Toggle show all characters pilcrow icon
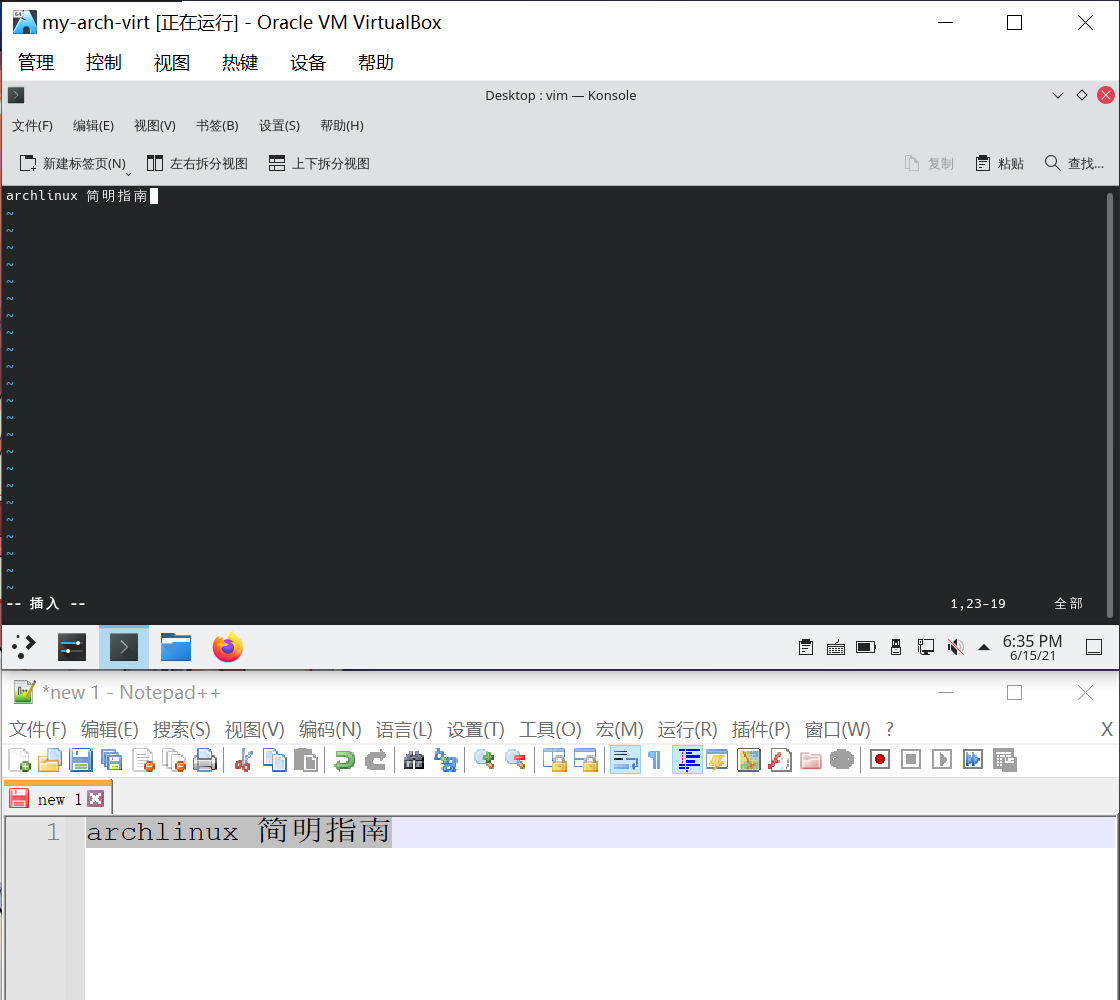This screenshot has height=1000, width=1120. coord(654,760)
